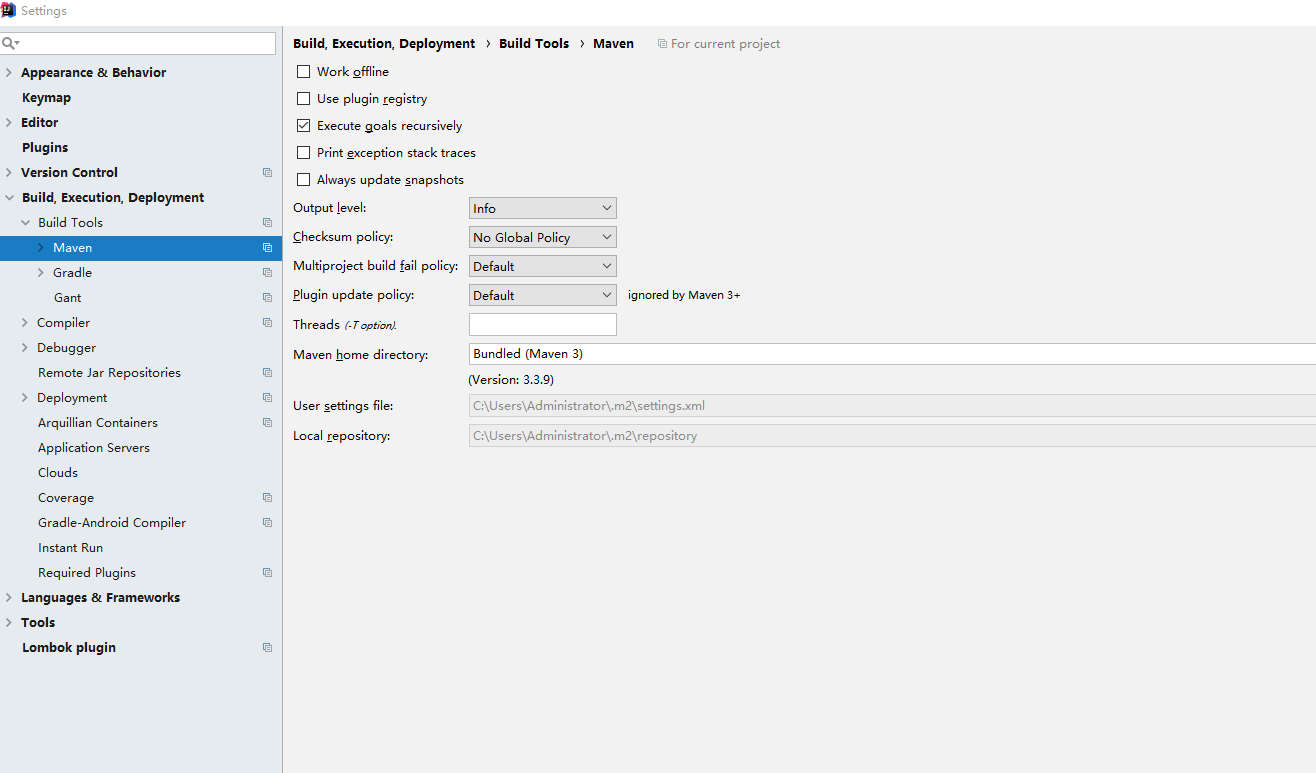Open the Output level dropdown
The height and width of the screenshot is (773, 1316).
click(x=543, y=208)
